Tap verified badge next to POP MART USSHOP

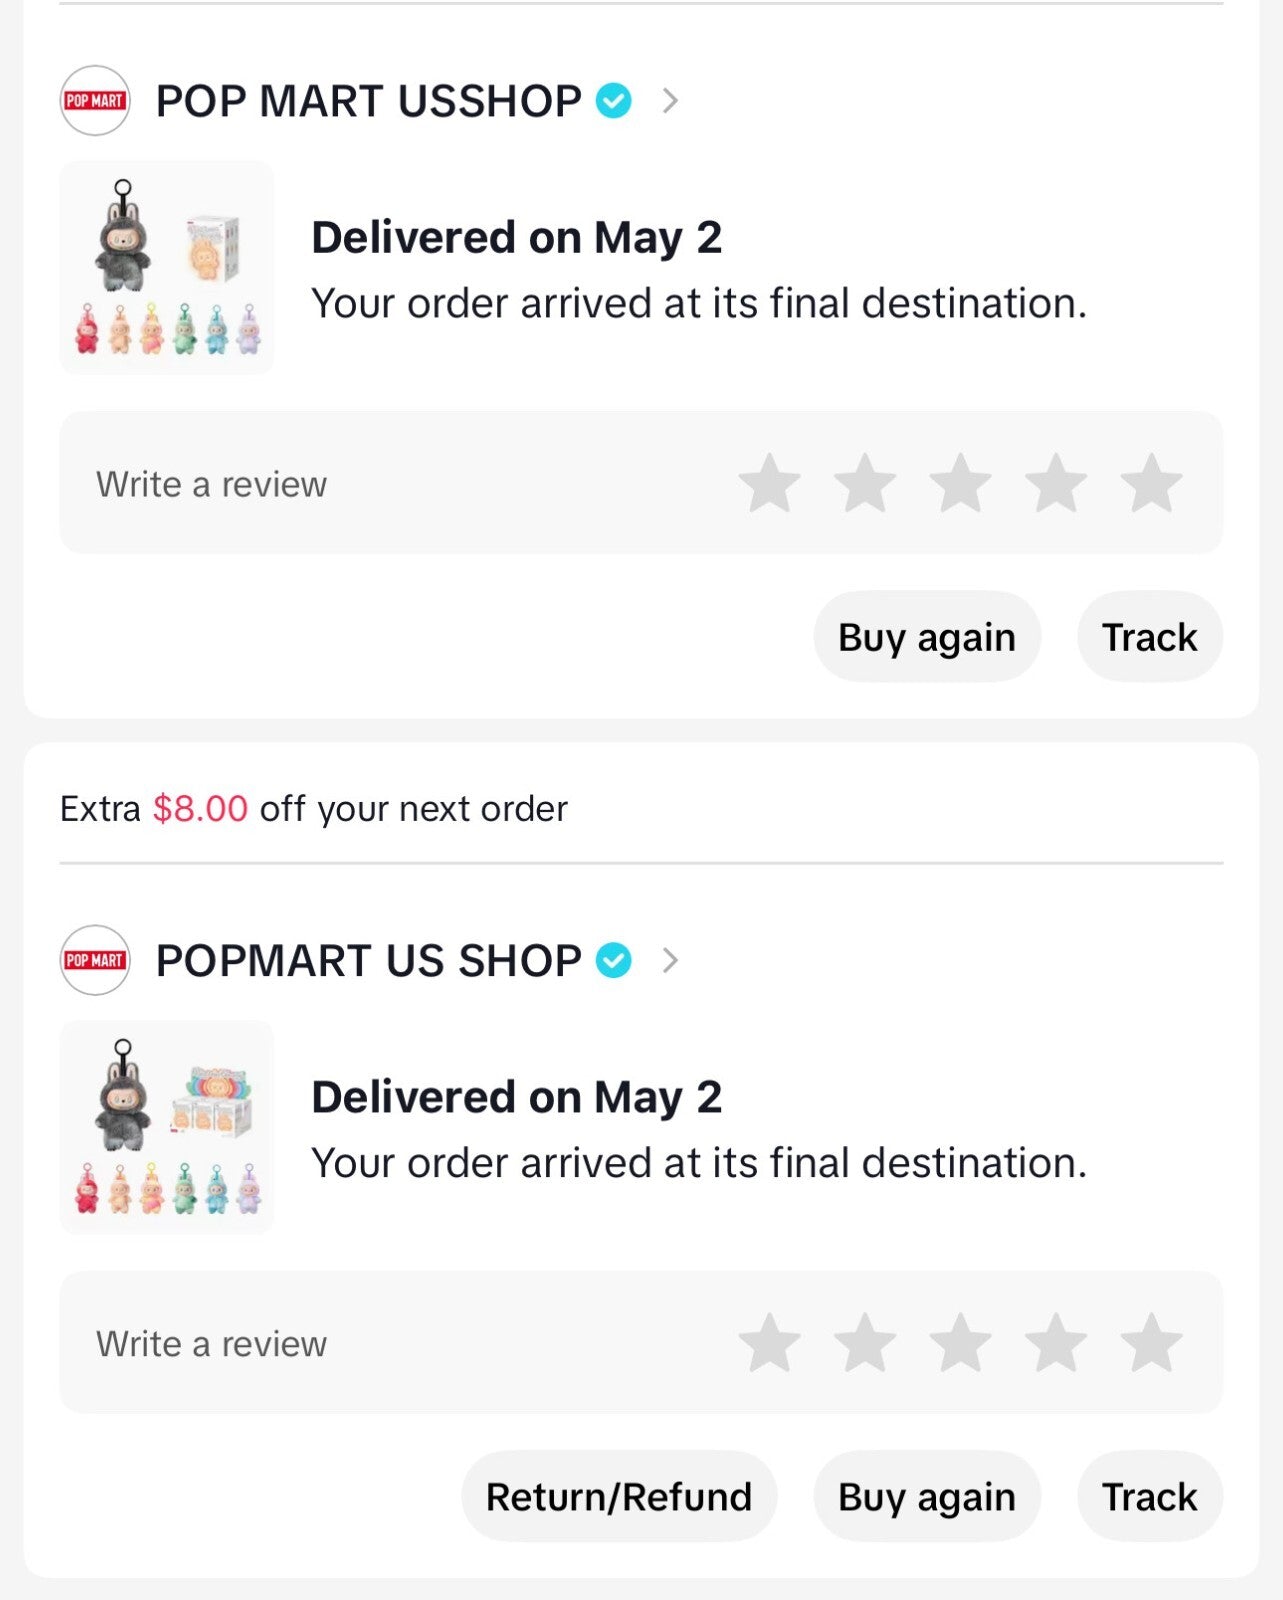(613, 101)
